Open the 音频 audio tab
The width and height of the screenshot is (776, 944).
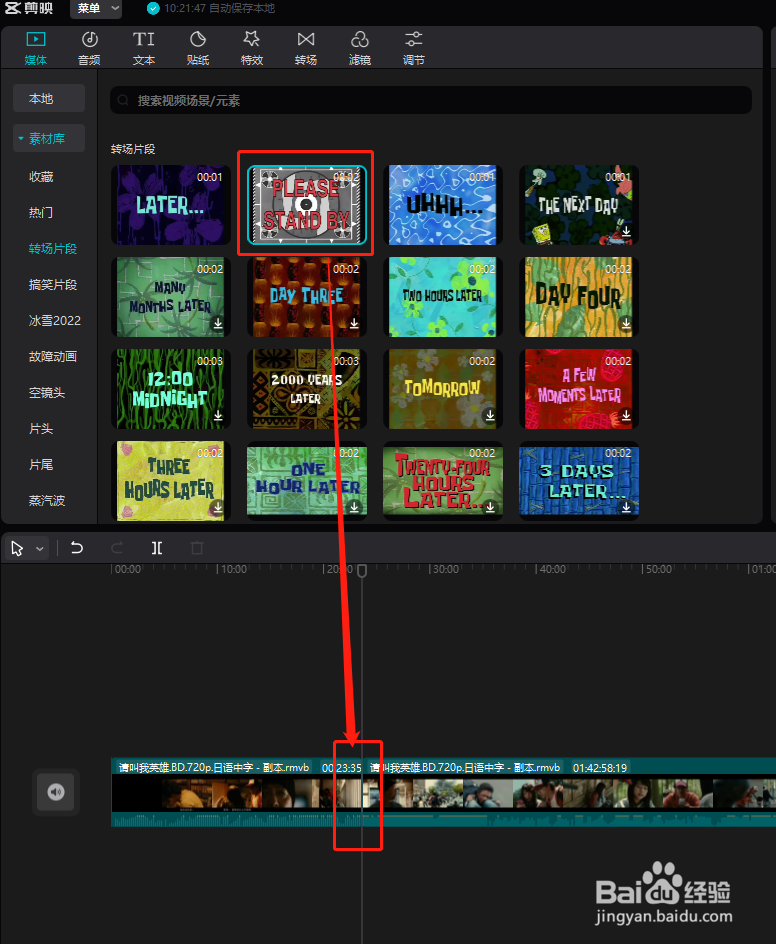(x=89, y=49)
